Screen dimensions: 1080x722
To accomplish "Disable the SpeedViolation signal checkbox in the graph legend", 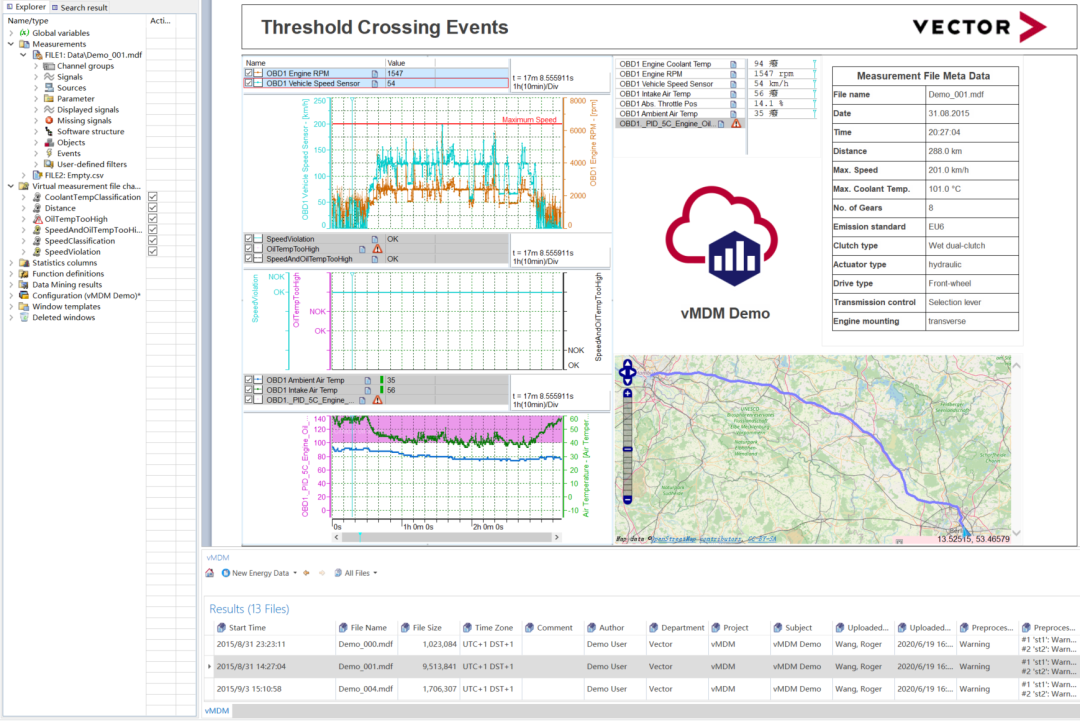I will pyautogui.click(x=249, y=239).
